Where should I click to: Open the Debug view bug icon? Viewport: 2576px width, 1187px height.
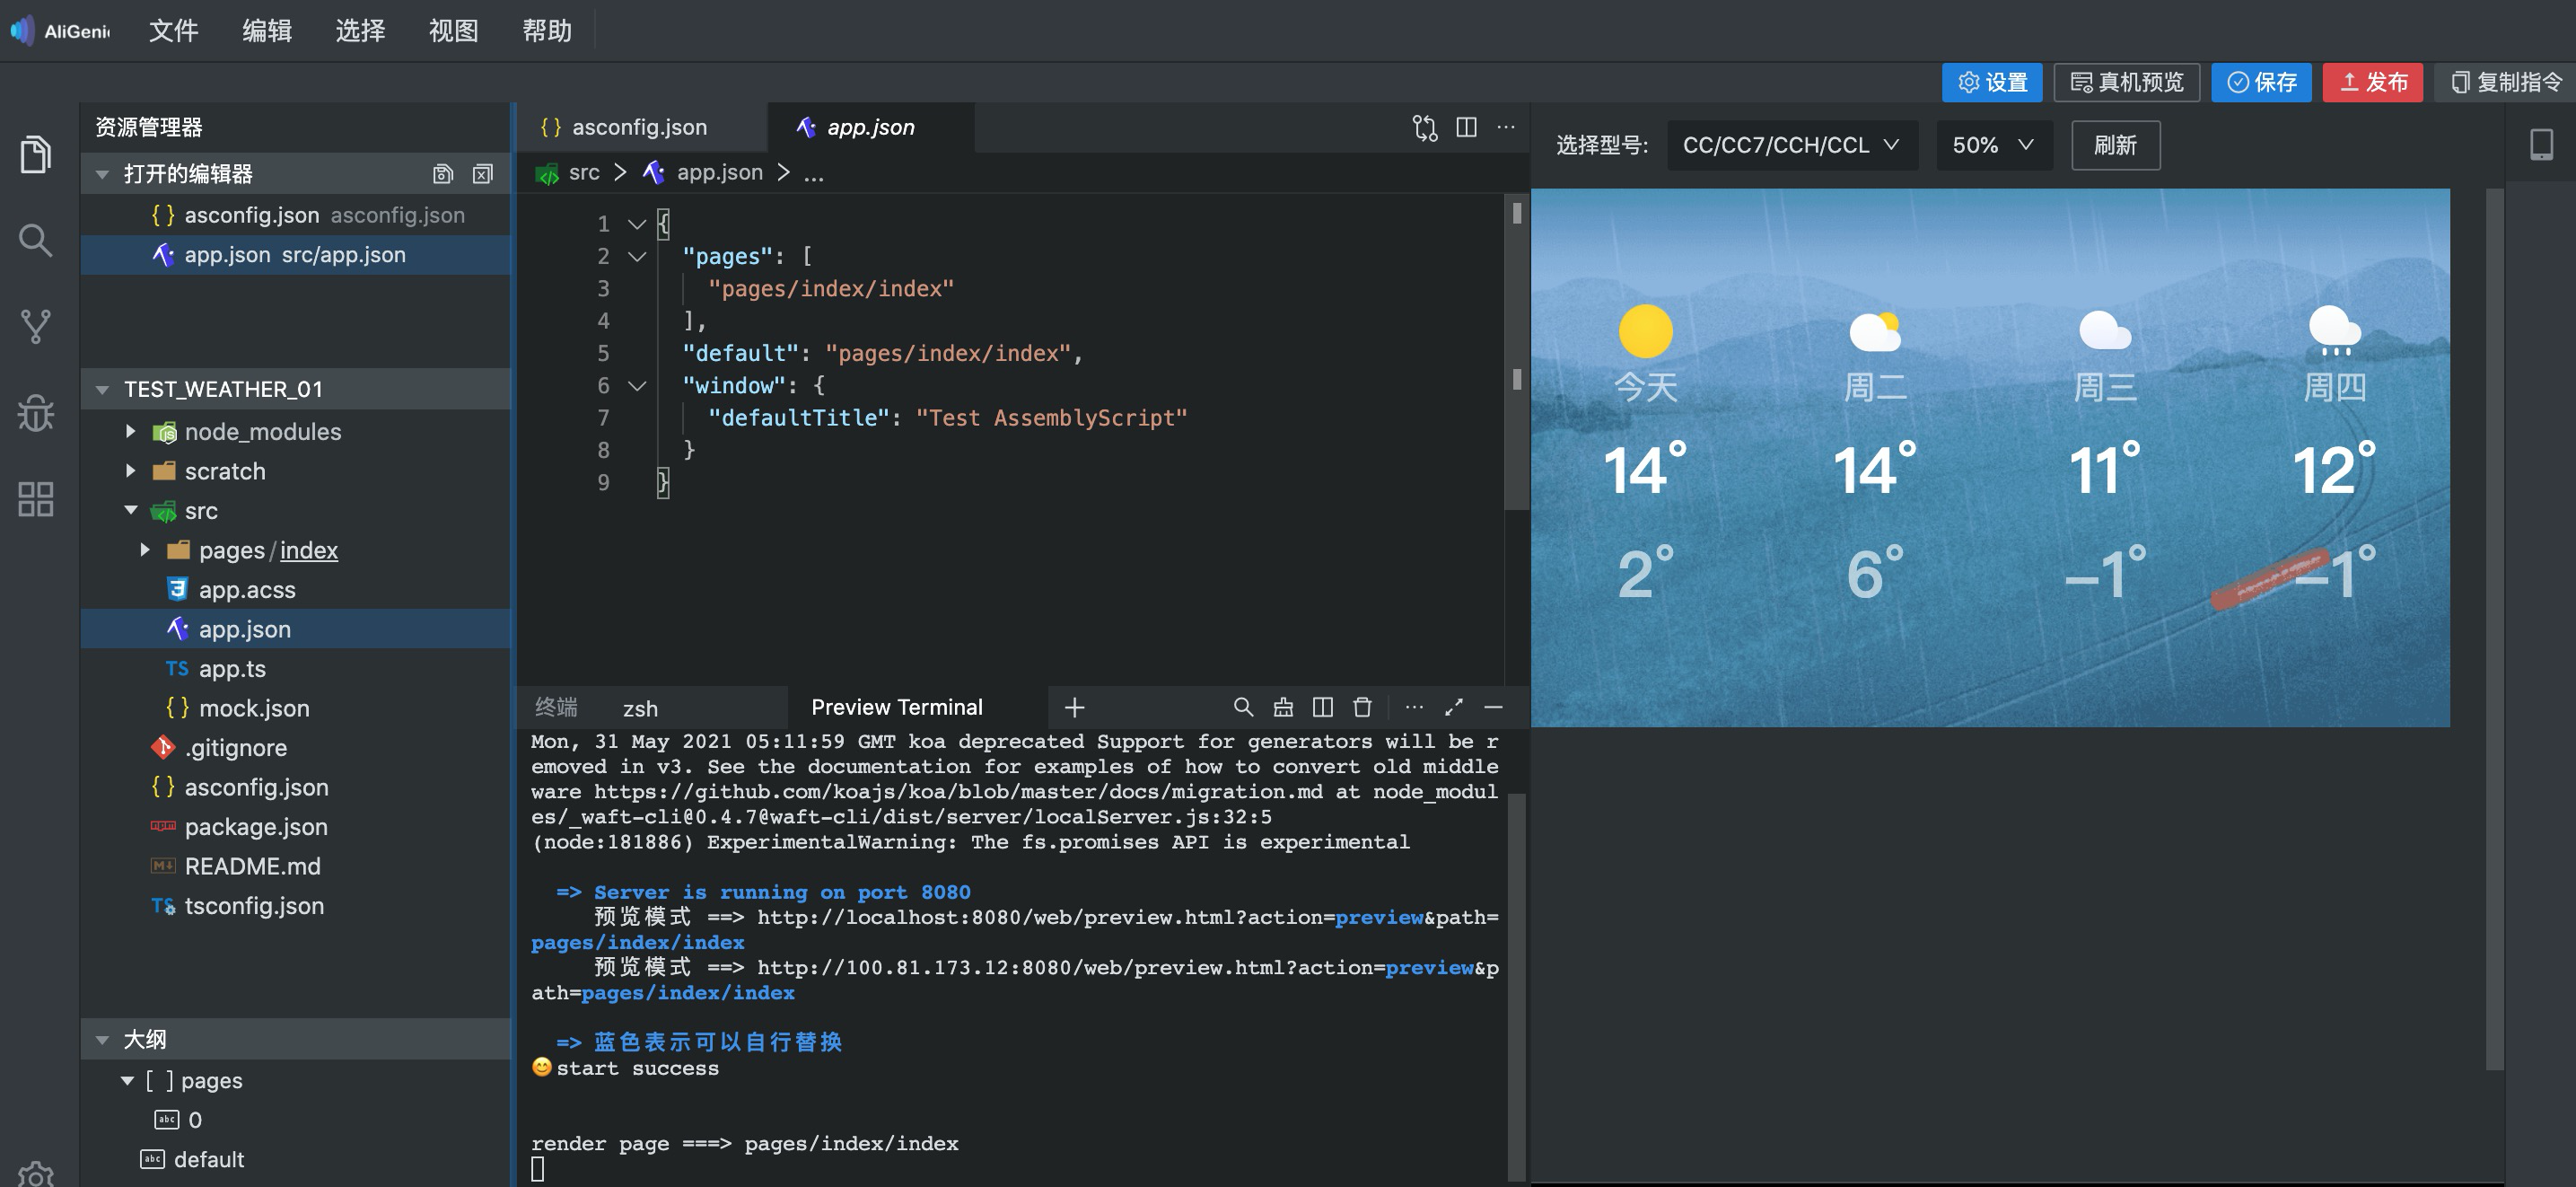[35, 412]
